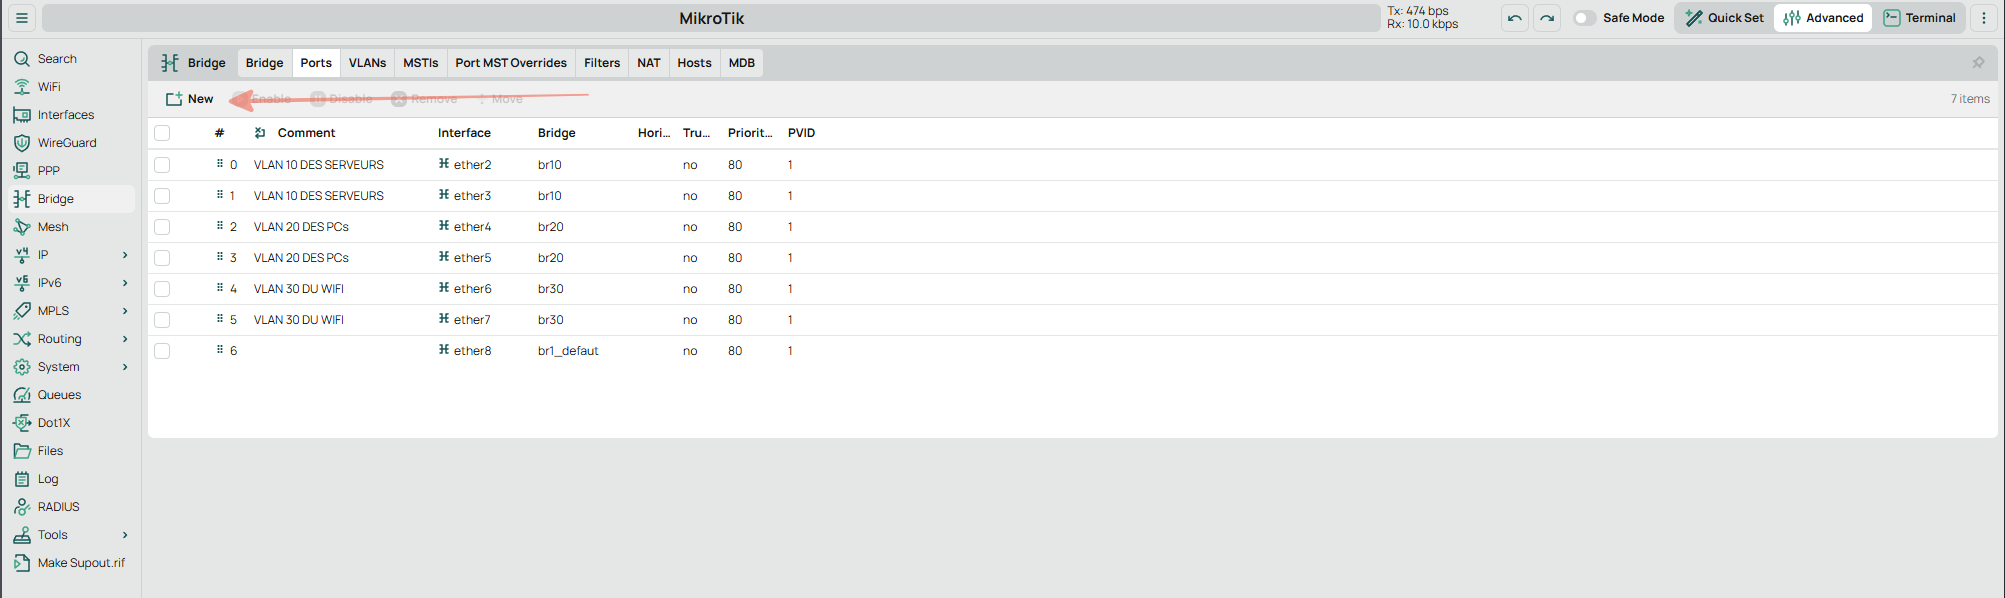Expand the IP submenu chevron

tap(125, 255)
